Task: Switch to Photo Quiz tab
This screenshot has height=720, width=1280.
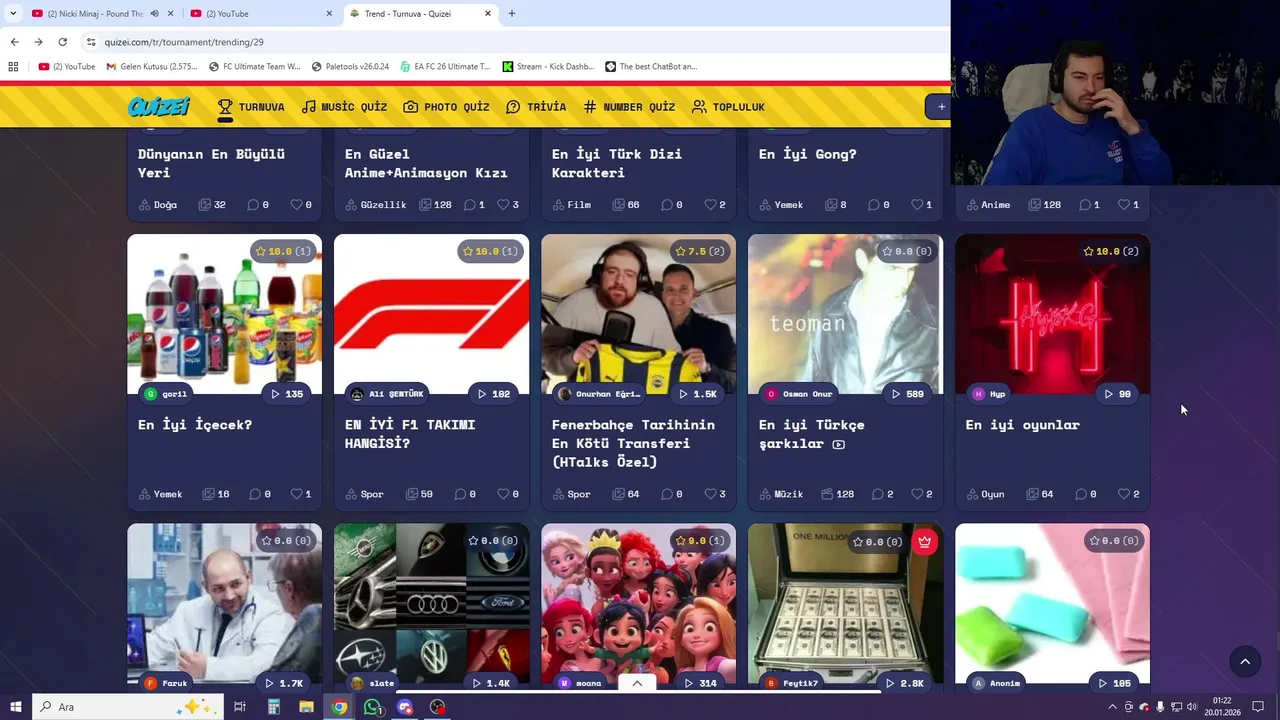Action: point(446,107)
